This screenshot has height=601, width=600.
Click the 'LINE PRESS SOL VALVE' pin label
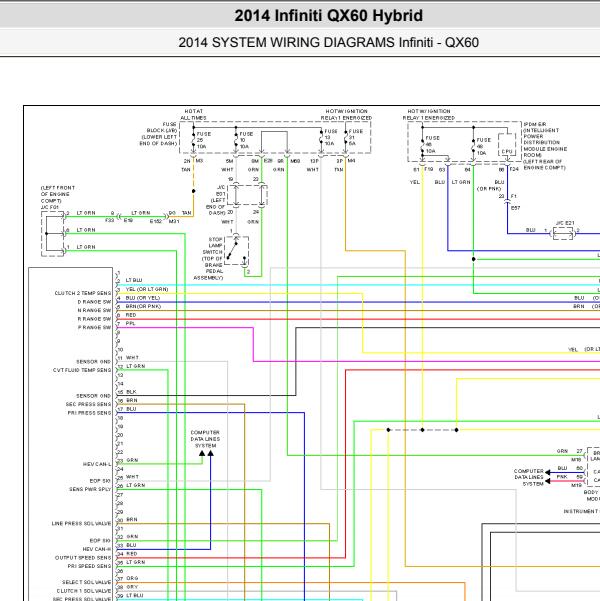[81, 524]
